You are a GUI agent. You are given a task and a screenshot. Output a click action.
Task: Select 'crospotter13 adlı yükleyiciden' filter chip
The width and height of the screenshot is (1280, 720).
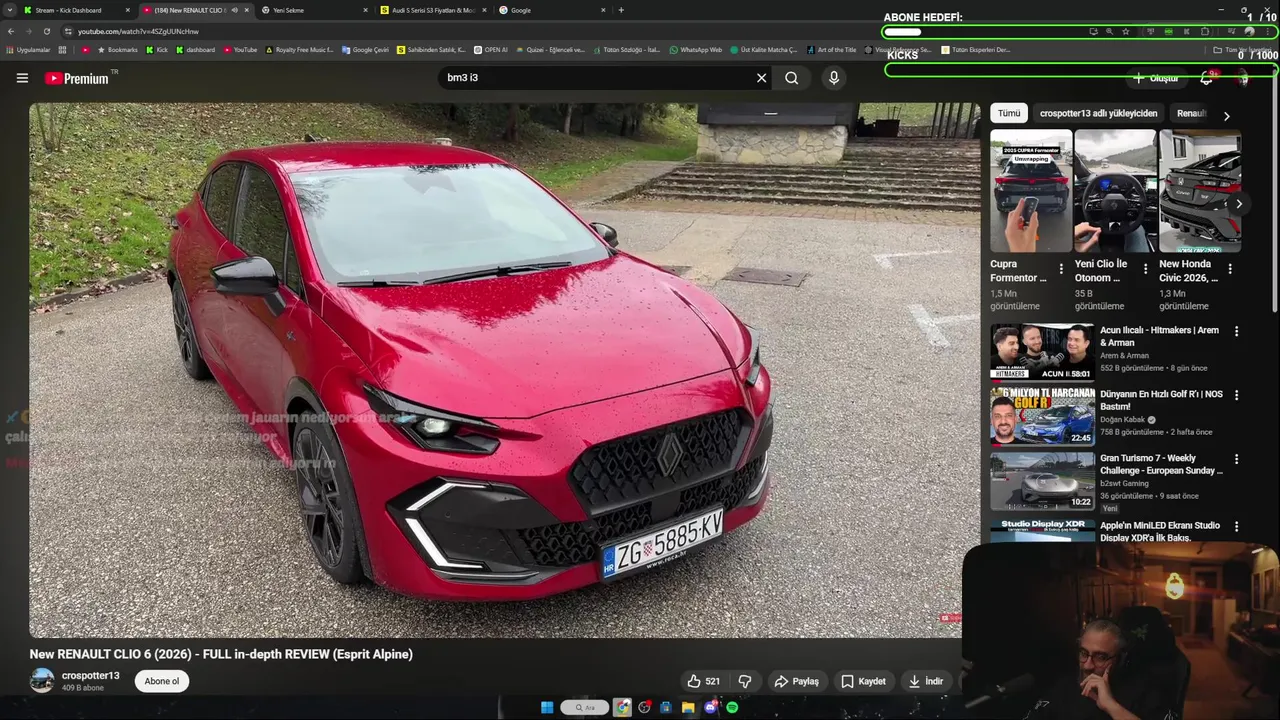pyautogui.click(x=1098, y=113)
